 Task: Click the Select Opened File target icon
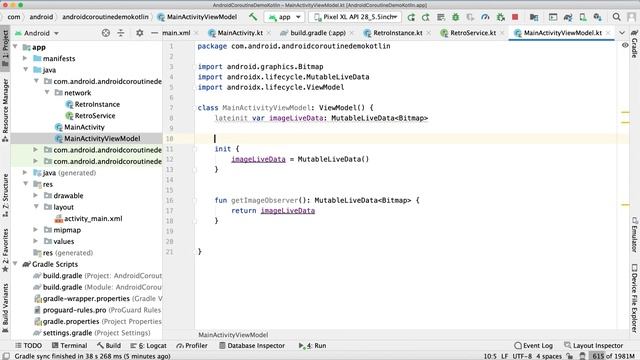point(106,33)
